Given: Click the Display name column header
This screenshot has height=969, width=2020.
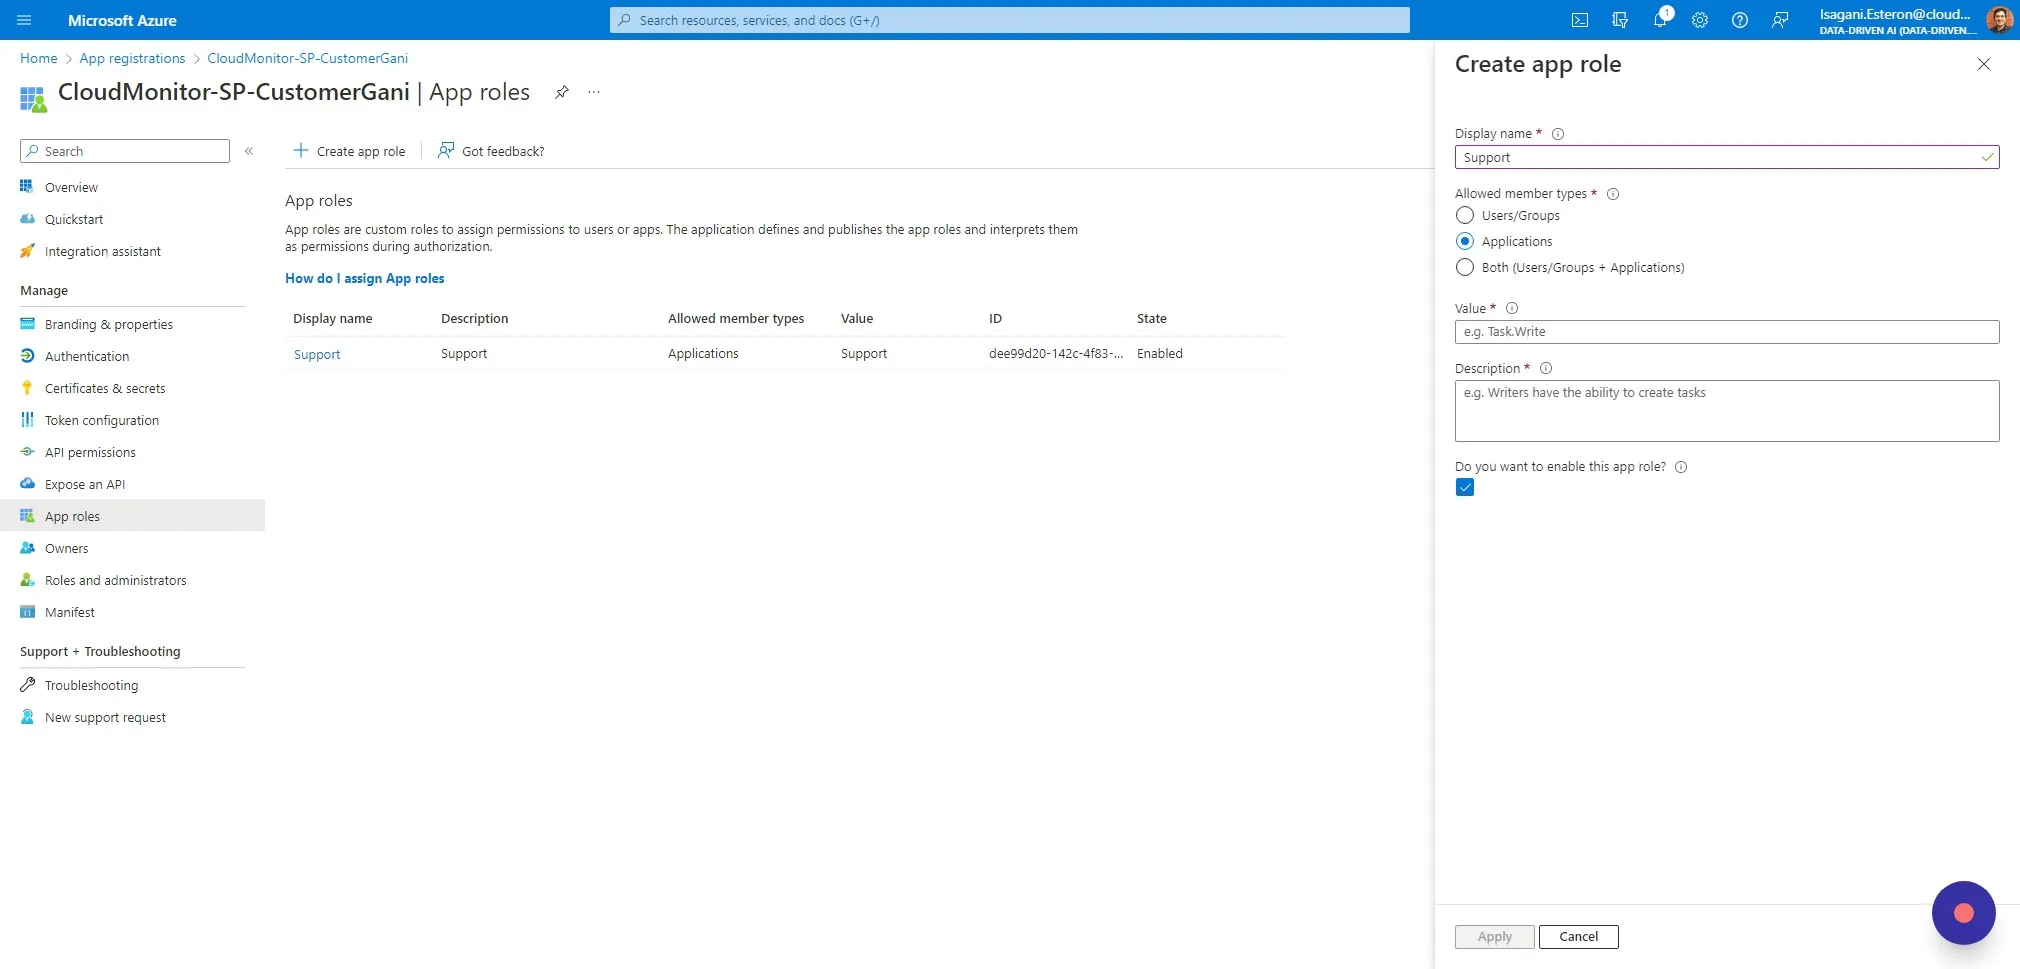Looking at the screenshot, I should pos(333,318).
